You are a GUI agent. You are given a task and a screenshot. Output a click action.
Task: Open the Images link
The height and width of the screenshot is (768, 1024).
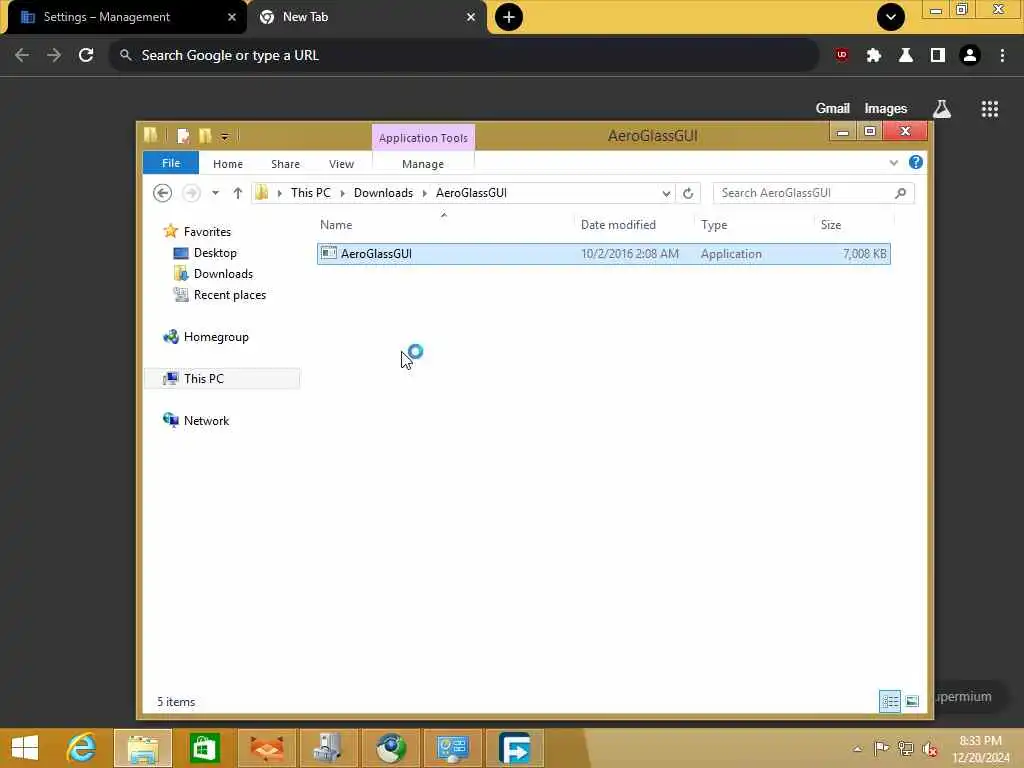[x=885, y=108]
